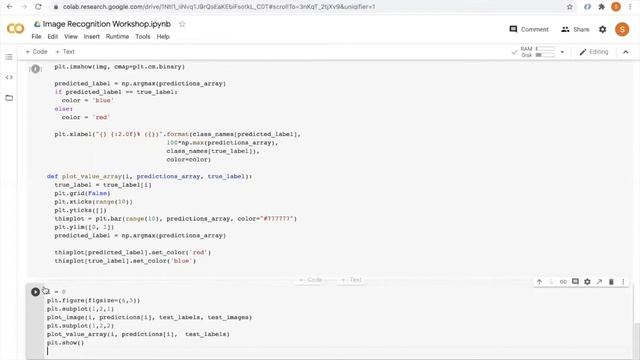Insert a text cell between cells
This screenshot has height=360, width=640.
(x=351, y=280)
